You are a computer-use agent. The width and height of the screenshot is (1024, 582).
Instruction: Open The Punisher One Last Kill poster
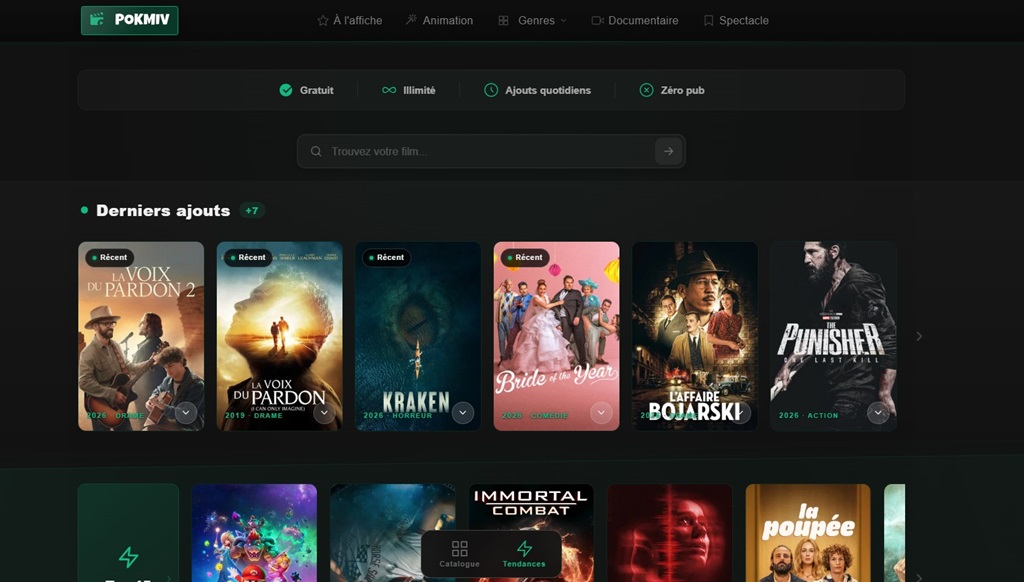pos(833,336)
